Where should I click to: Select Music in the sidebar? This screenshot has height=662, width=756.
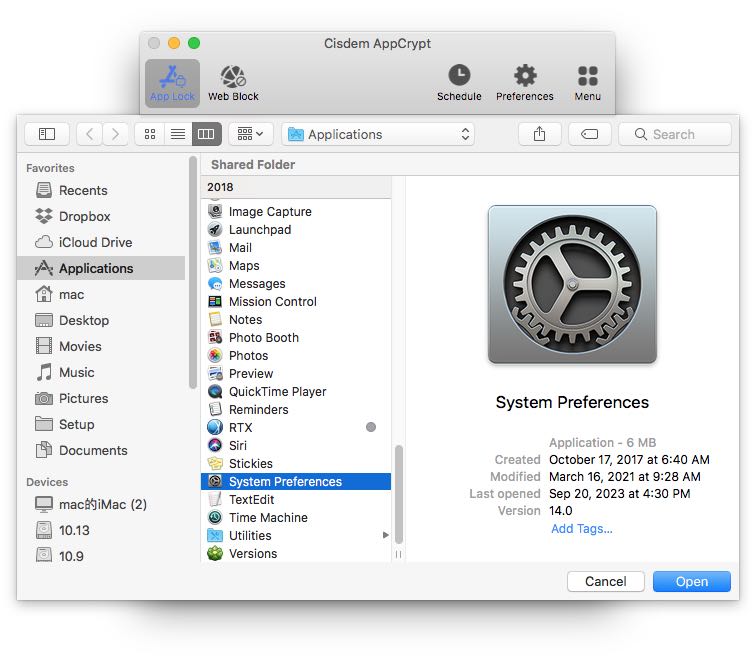(101, 372)
